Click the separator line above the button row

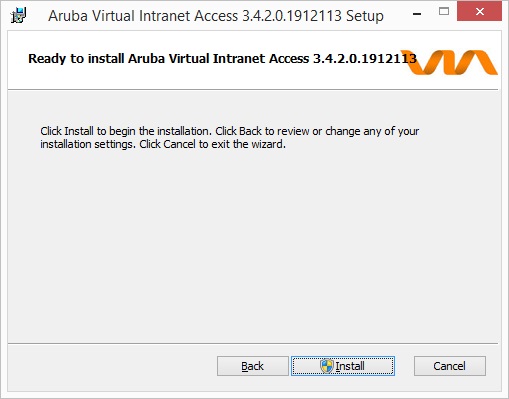click(x=253, y=343)
